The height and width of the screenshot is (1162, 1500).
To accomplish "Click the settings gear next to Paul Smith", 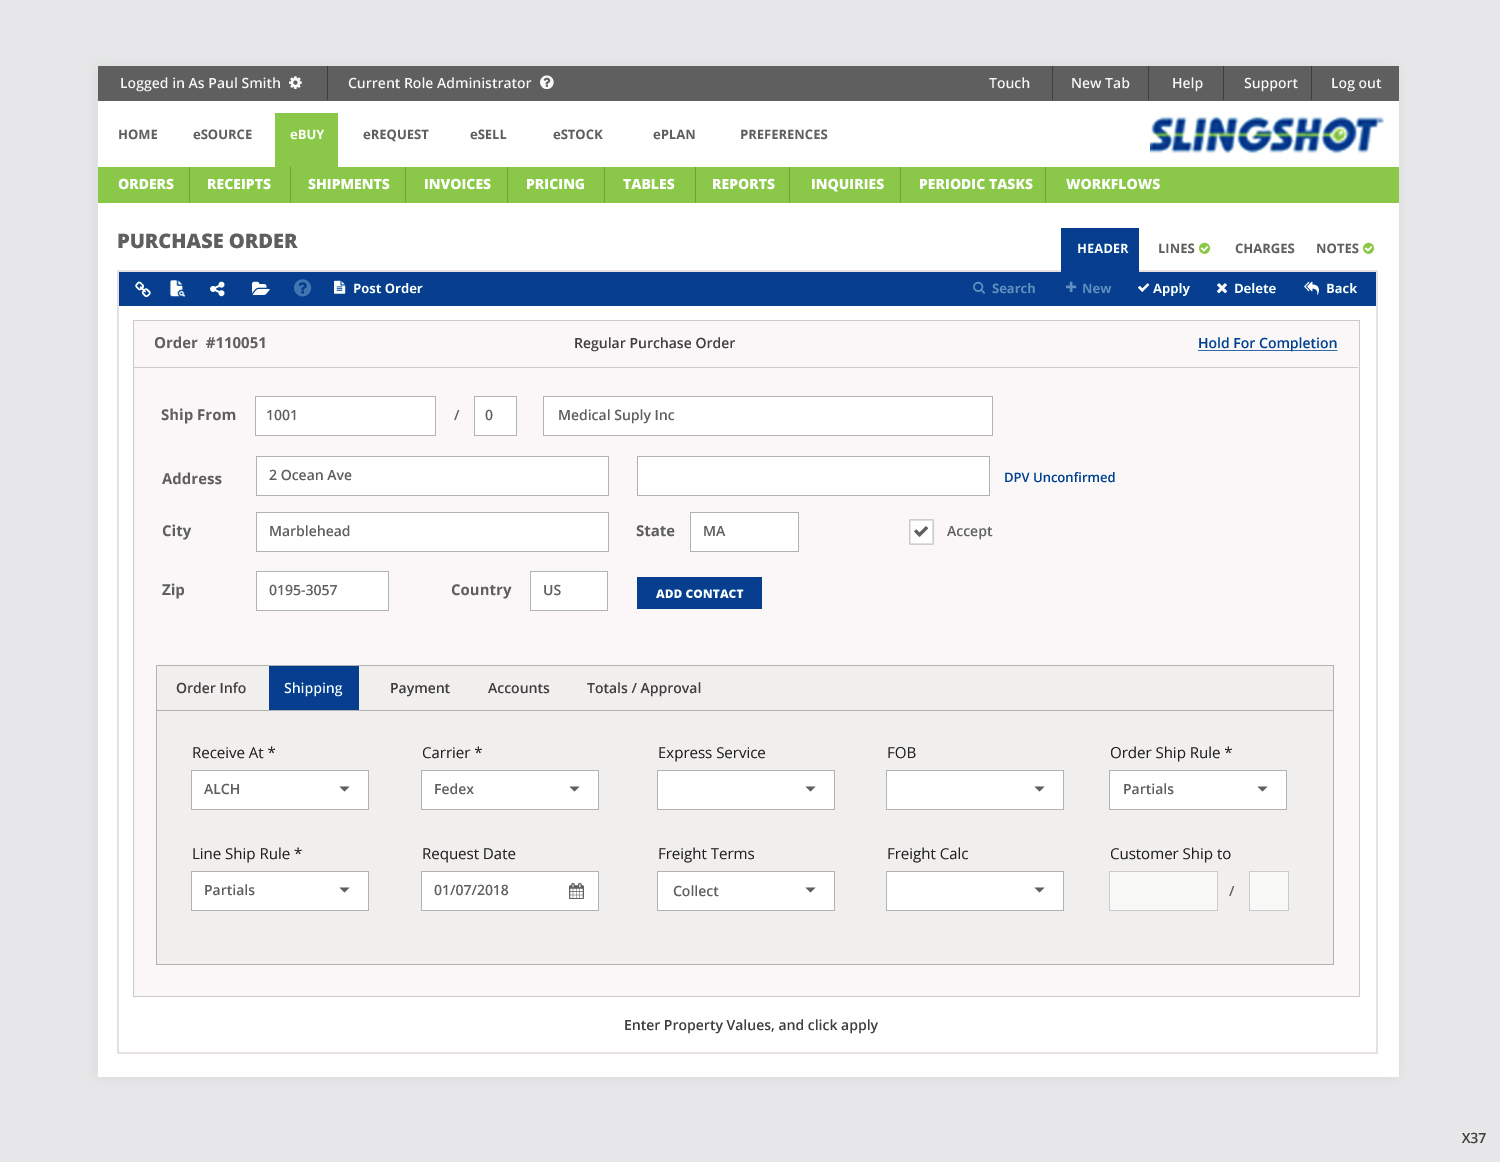I will (x=295, y=83).
